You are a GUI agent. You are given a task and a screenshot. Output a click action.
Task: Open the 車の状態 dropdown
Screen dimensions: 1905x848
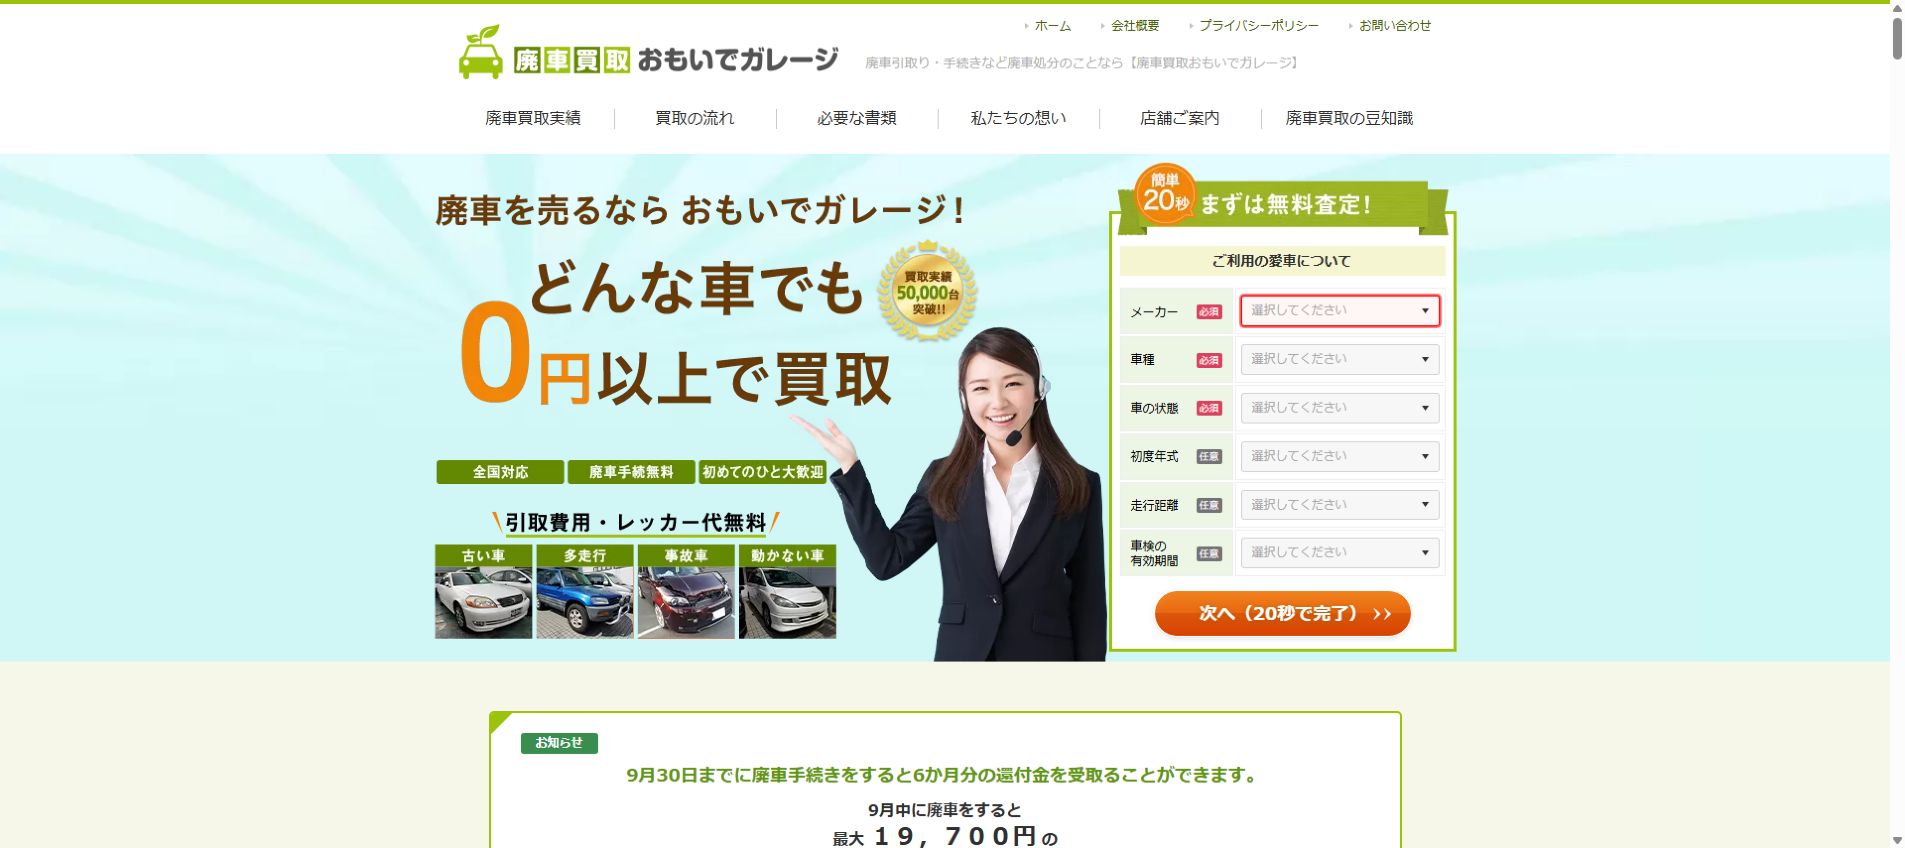click(x=1340, y=408)
